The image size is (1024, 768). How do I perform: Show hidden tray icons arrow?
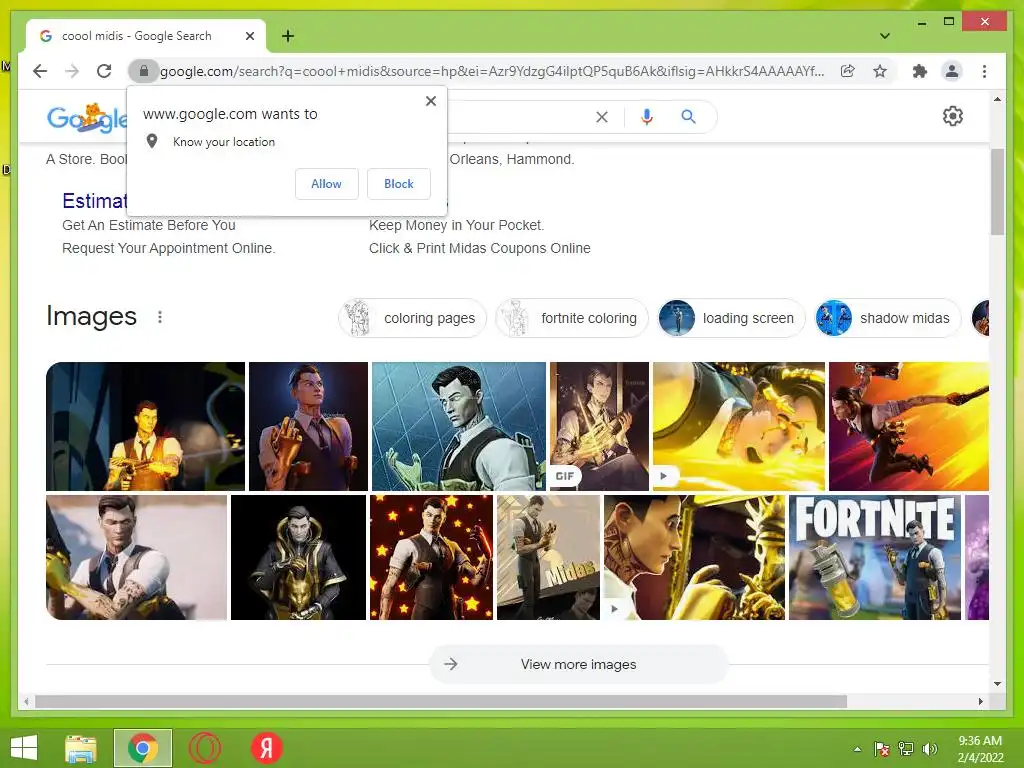tap(857, 749)
